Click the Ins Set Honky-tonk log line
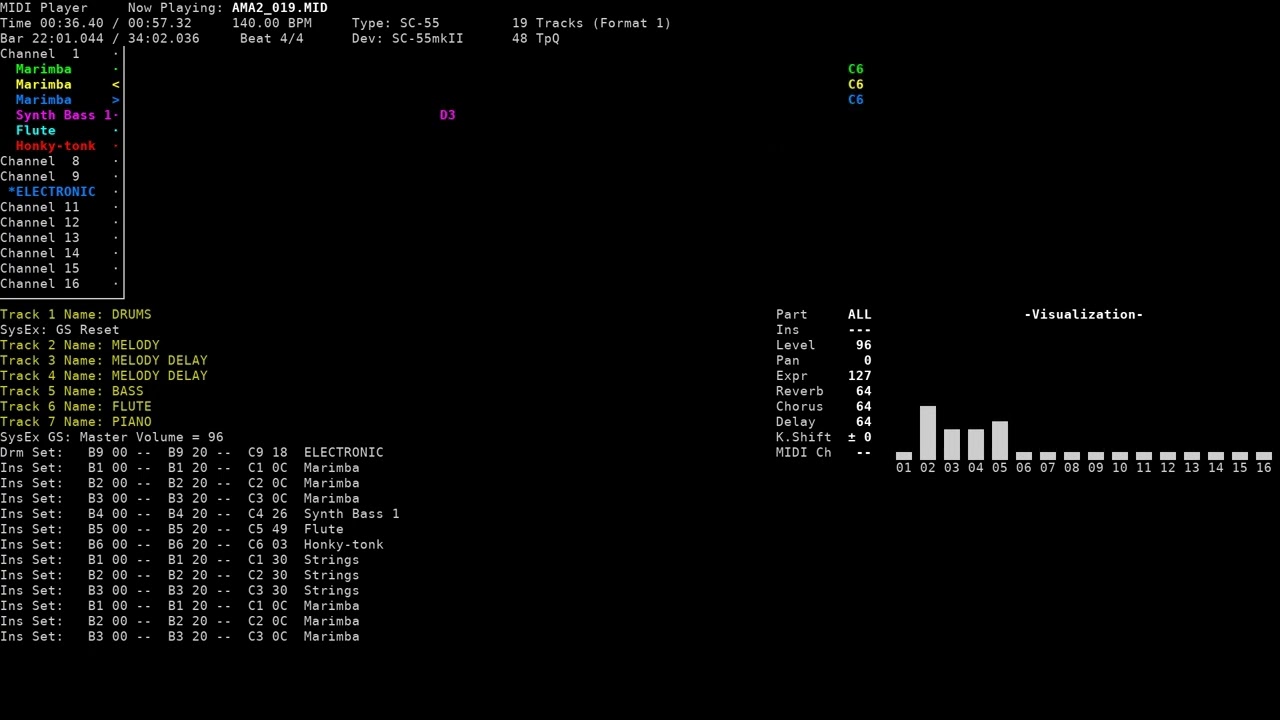 (192, 544)
